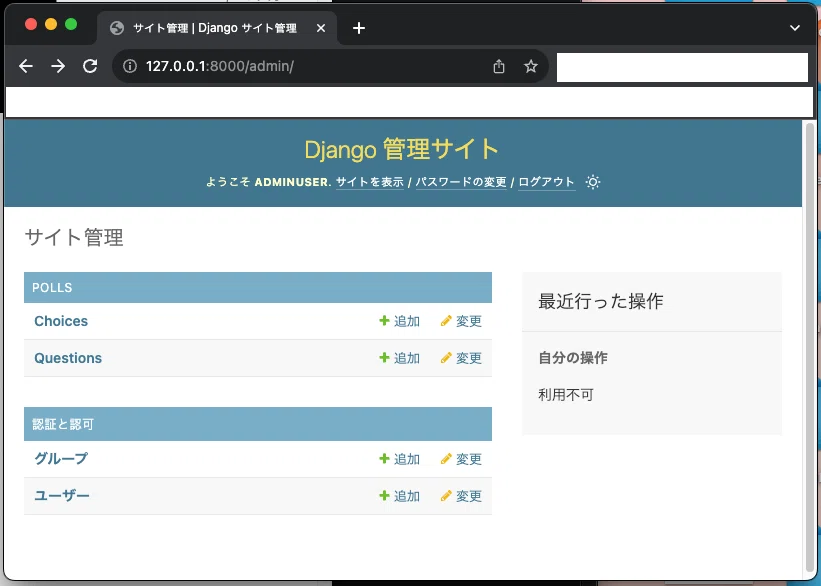The width and height of the screenshot is (821, 586).
Task: Open the Questions model list
Action: (x=68, y=358)
